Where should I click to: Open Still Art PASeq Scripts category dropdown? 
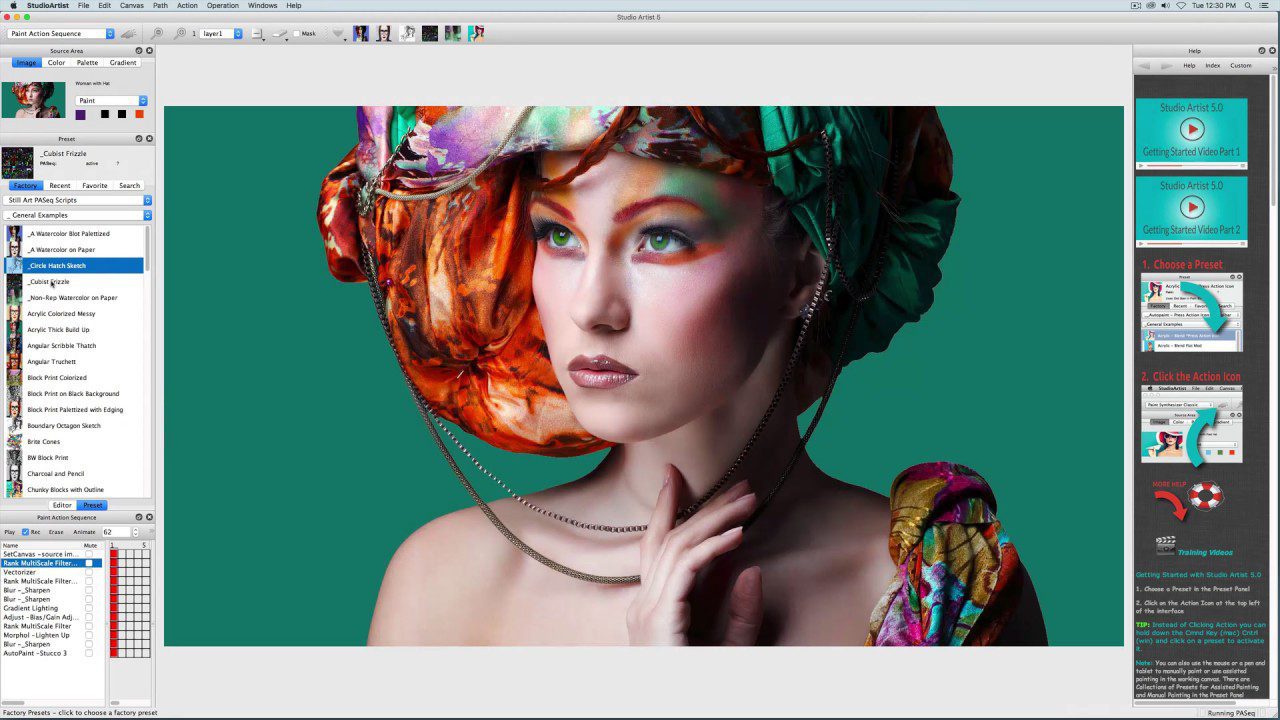point(78,200)
